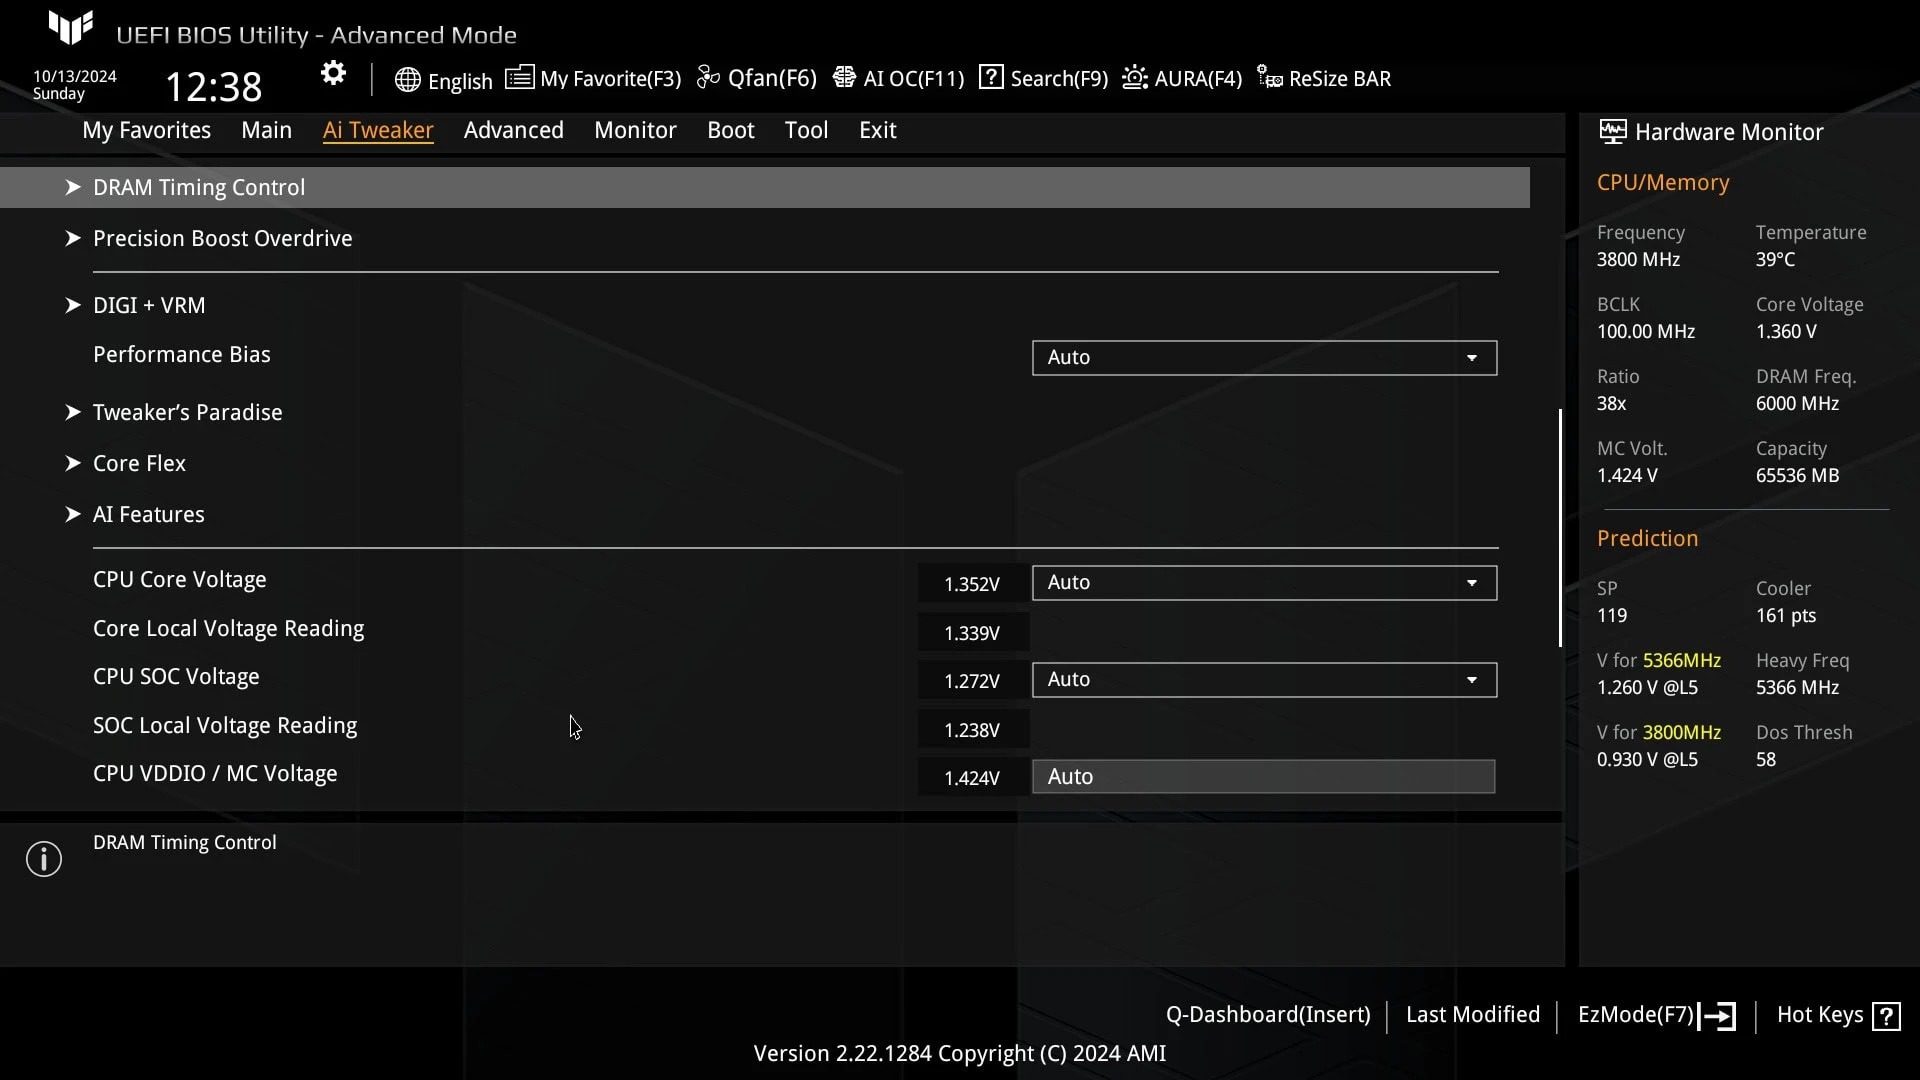Click CPU VDDIO / MC Voltage Auto field
Image resolution: width=1920 pixels, height=1080 pixels.
pyautogui.click(x=1264, y=777)
